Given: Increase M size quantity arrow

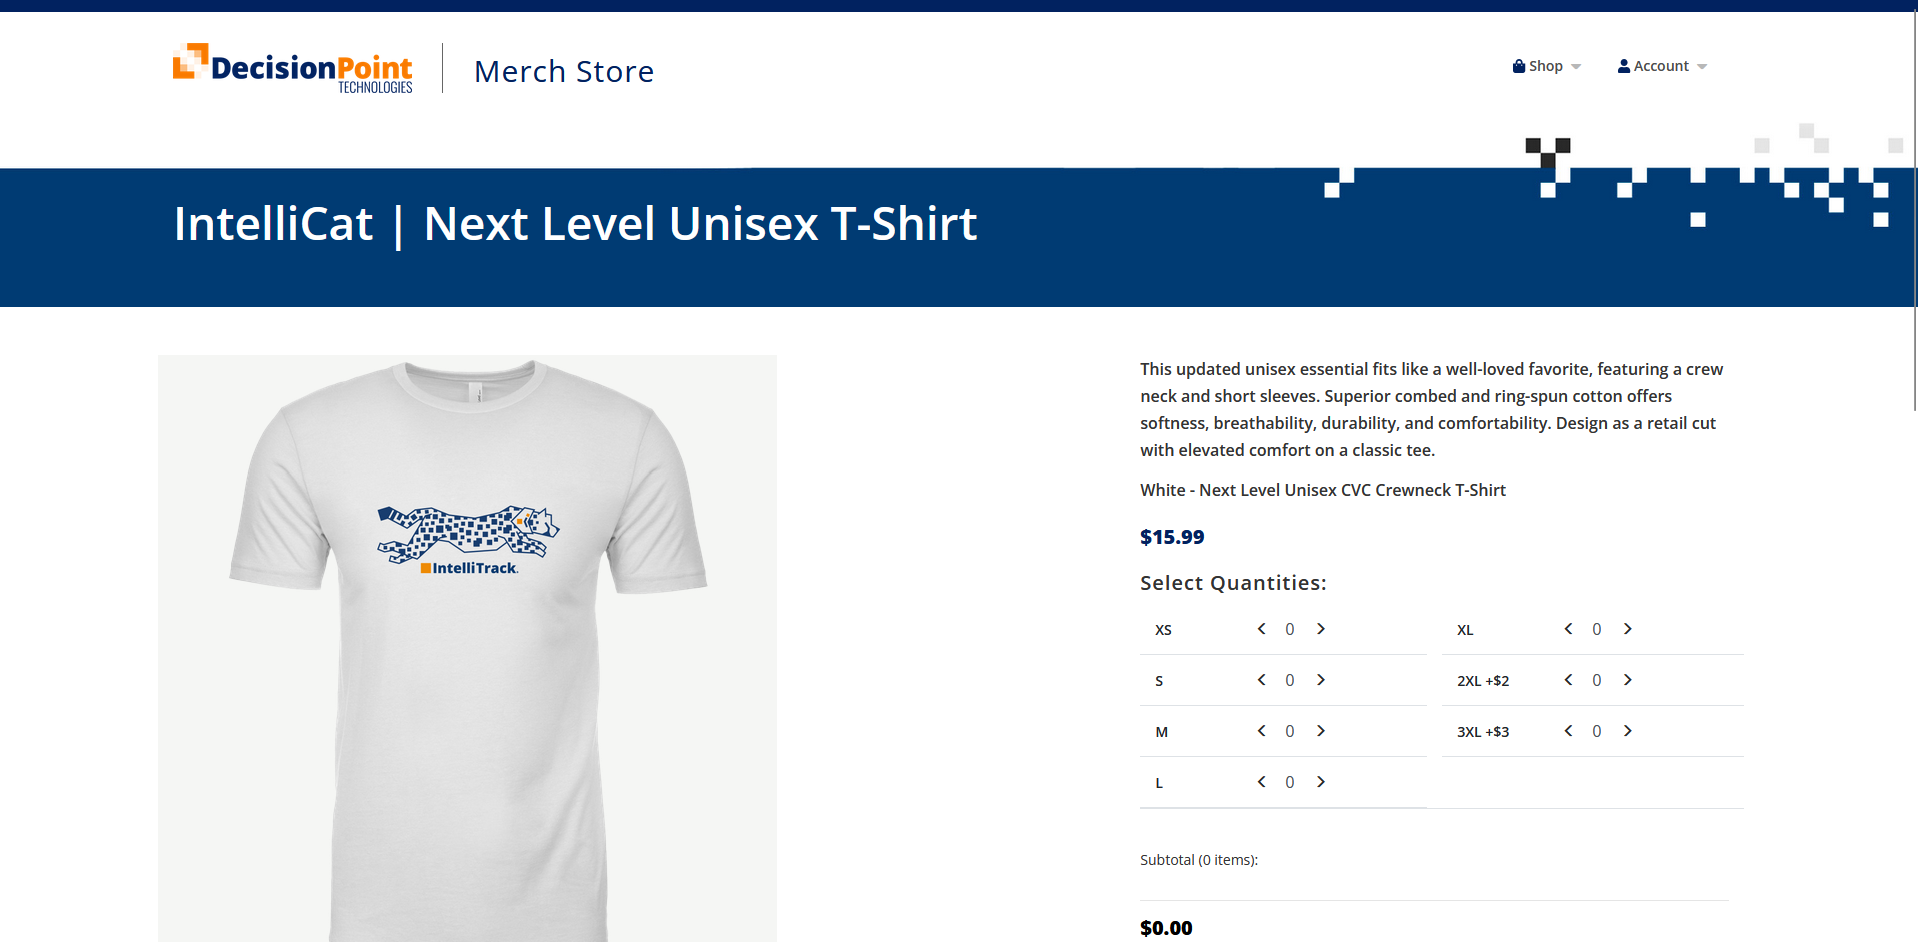Looking at the screenshot, I should pyautogui.click(x=1321, y=731).
